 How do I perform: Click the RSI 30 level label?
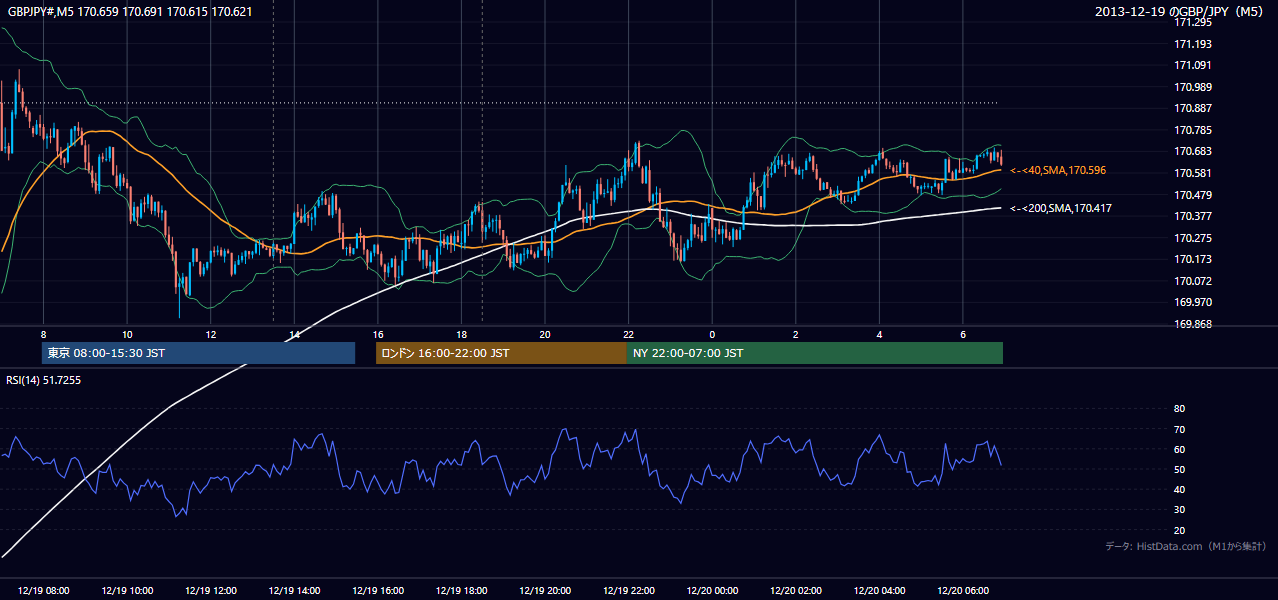[x=1179, y=510]
